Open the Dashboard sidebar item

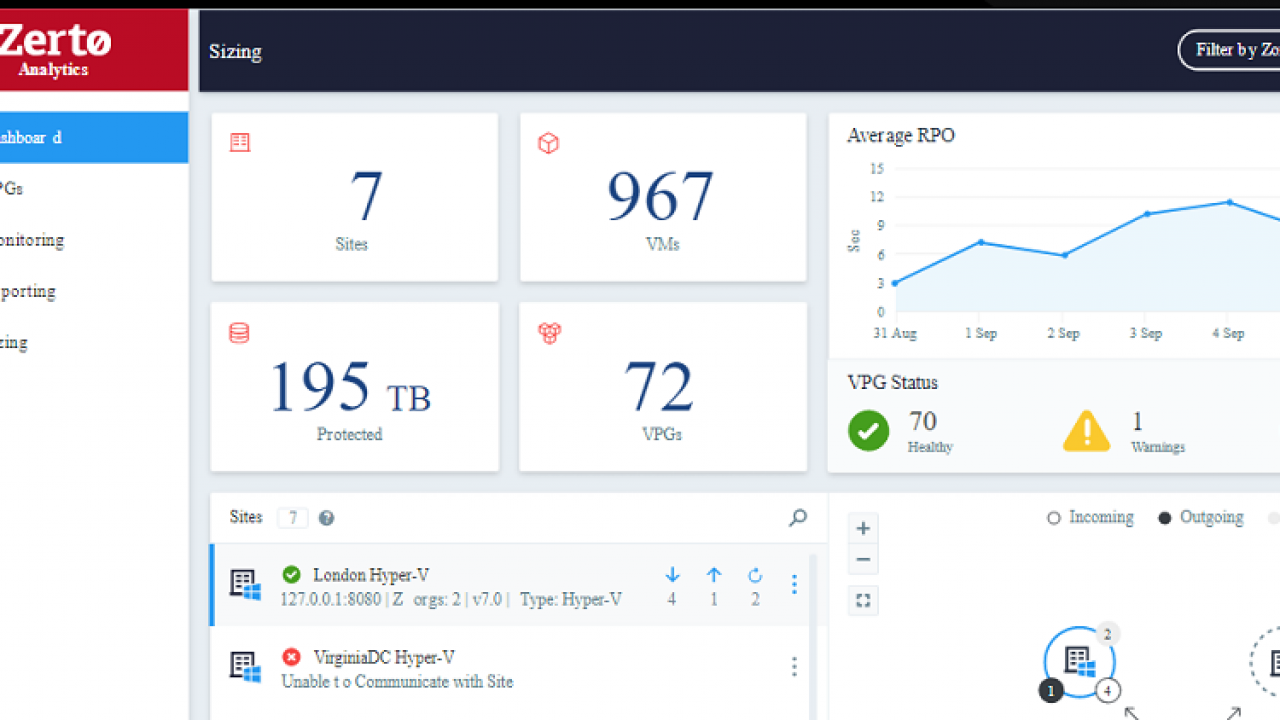pyautogui.click(x=94, y=137)
